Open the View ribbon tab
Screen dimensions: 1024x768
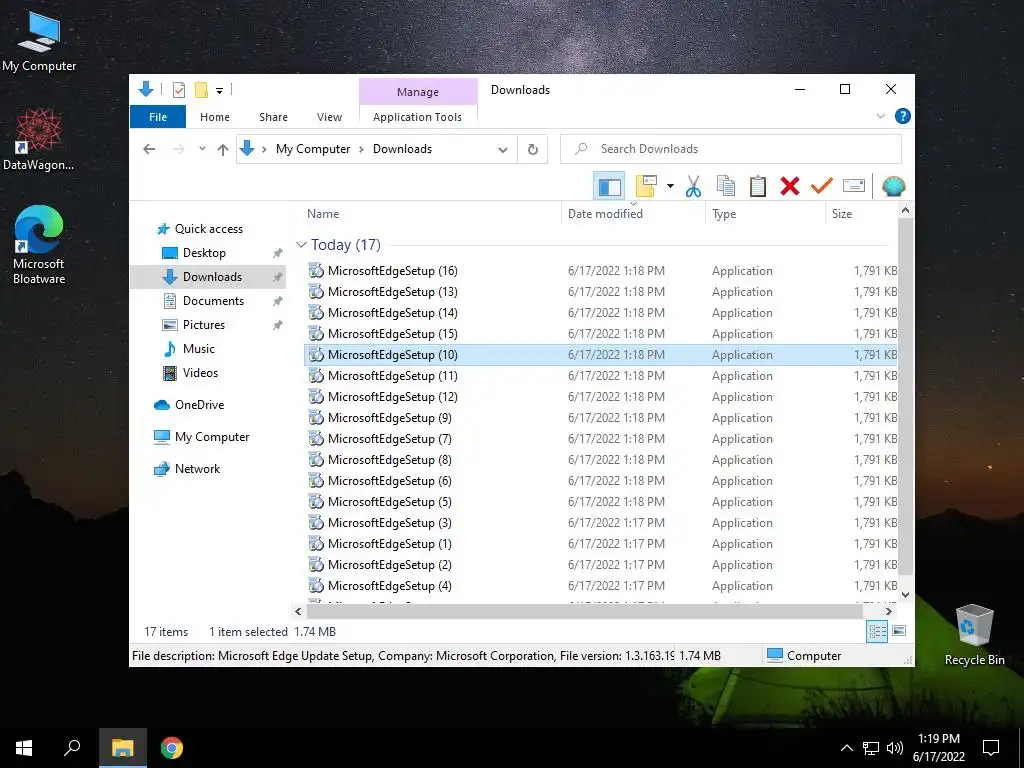[329, 117]
